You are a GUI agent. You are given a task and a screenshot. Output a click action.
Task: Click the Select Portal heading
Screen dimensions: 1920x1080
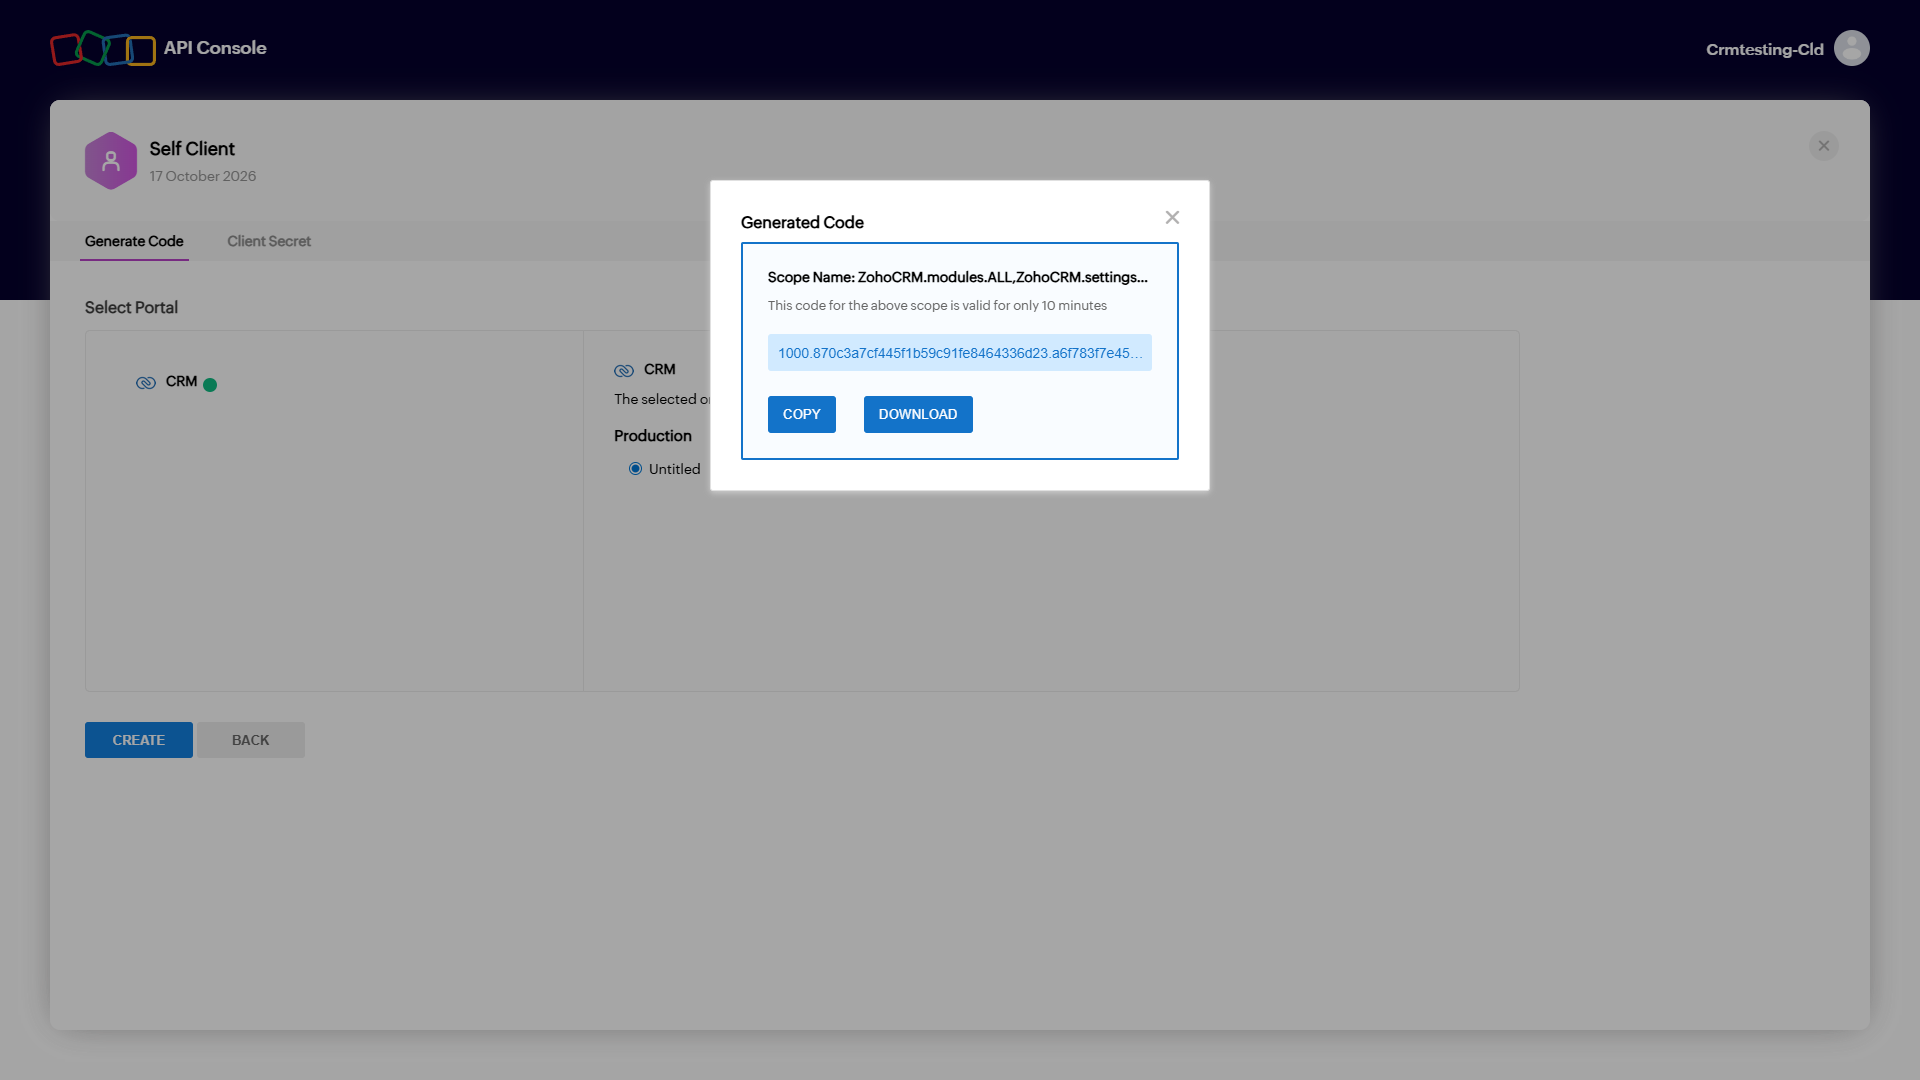[x=131, y=307]
